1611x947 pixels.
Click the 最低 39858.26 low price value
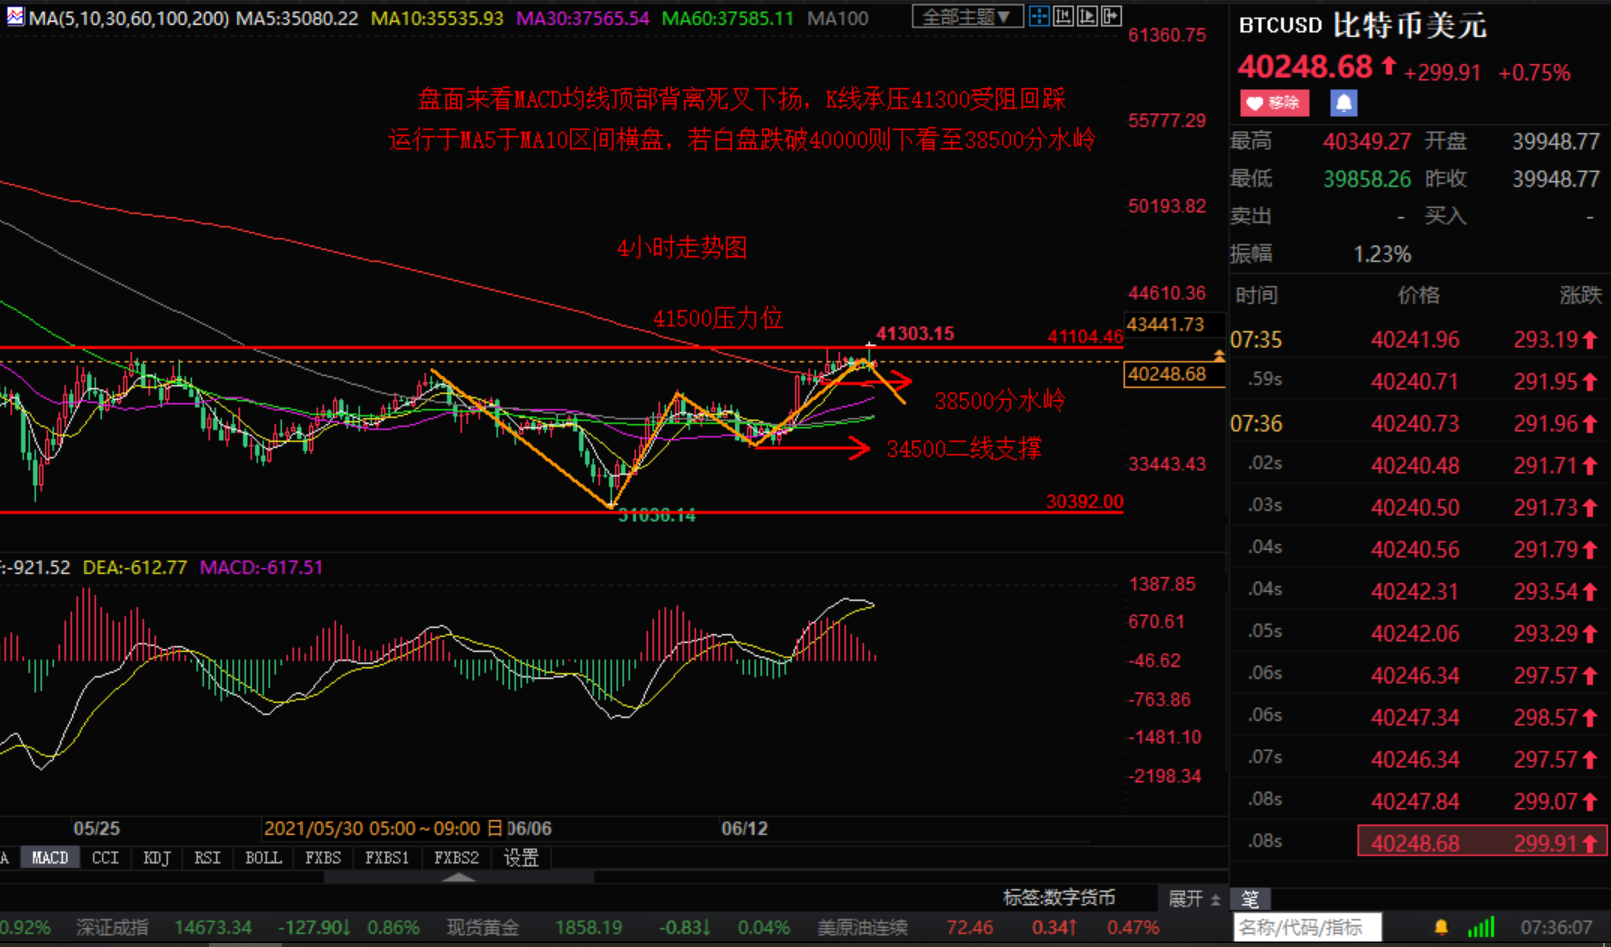[1367, 179]
